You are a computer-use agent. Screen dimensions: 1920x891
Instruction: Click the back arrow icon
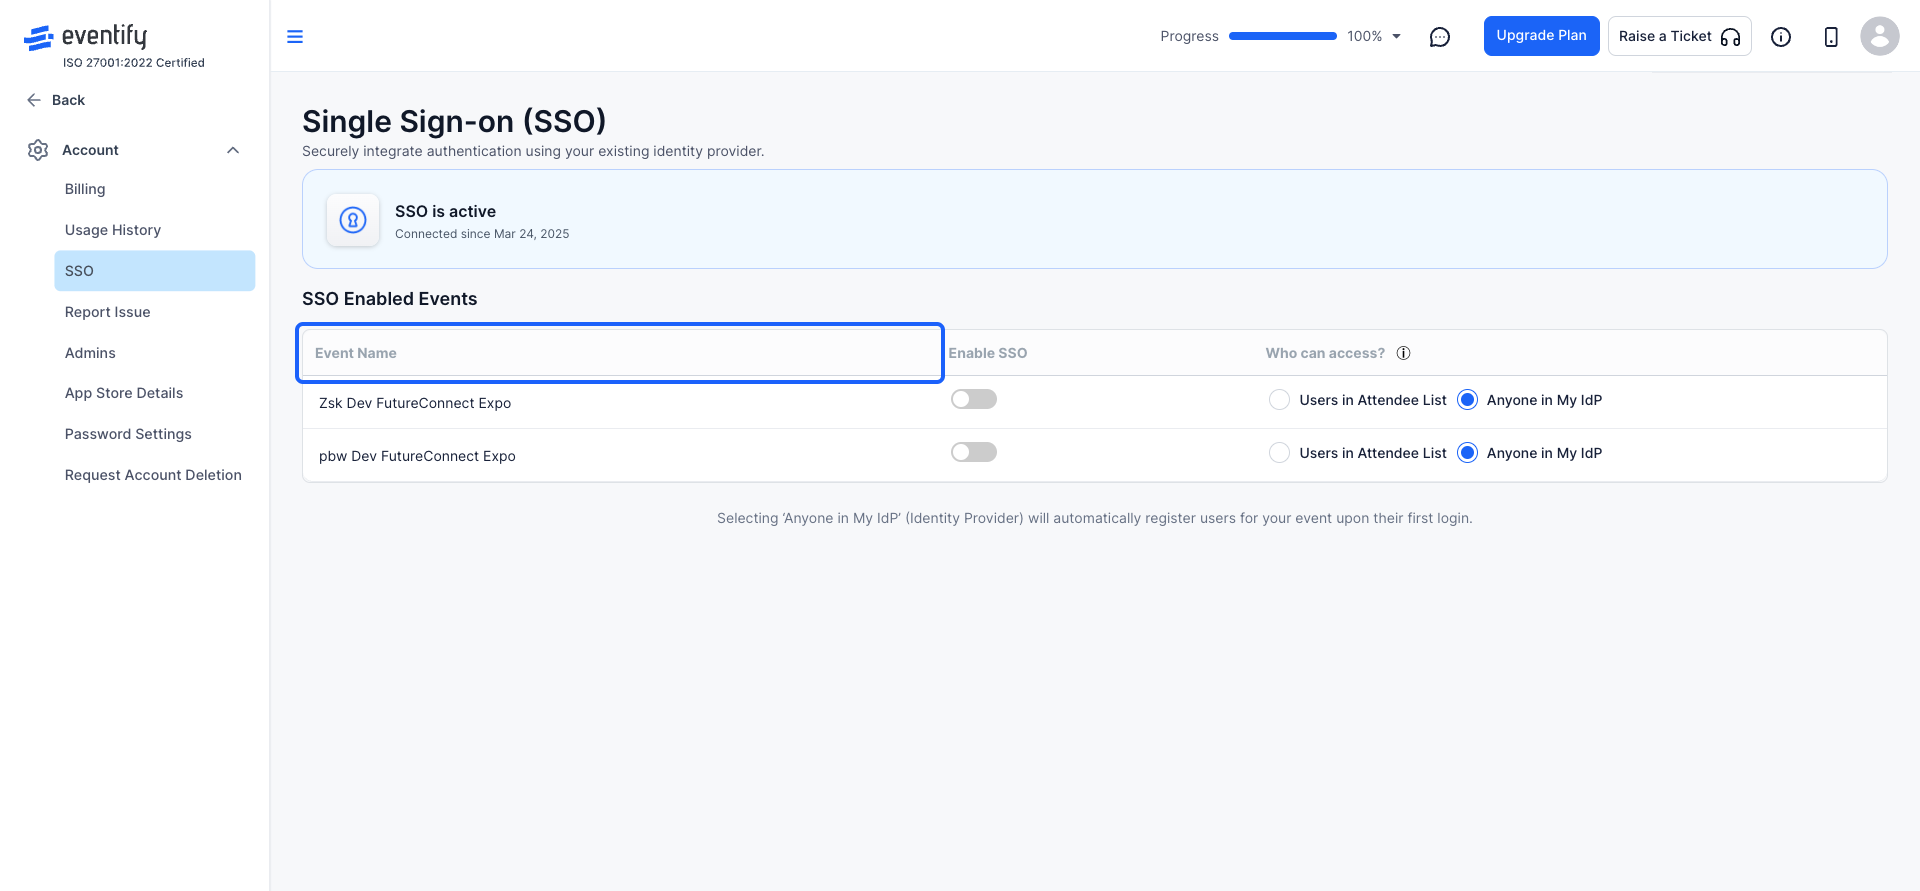point(34,100)
